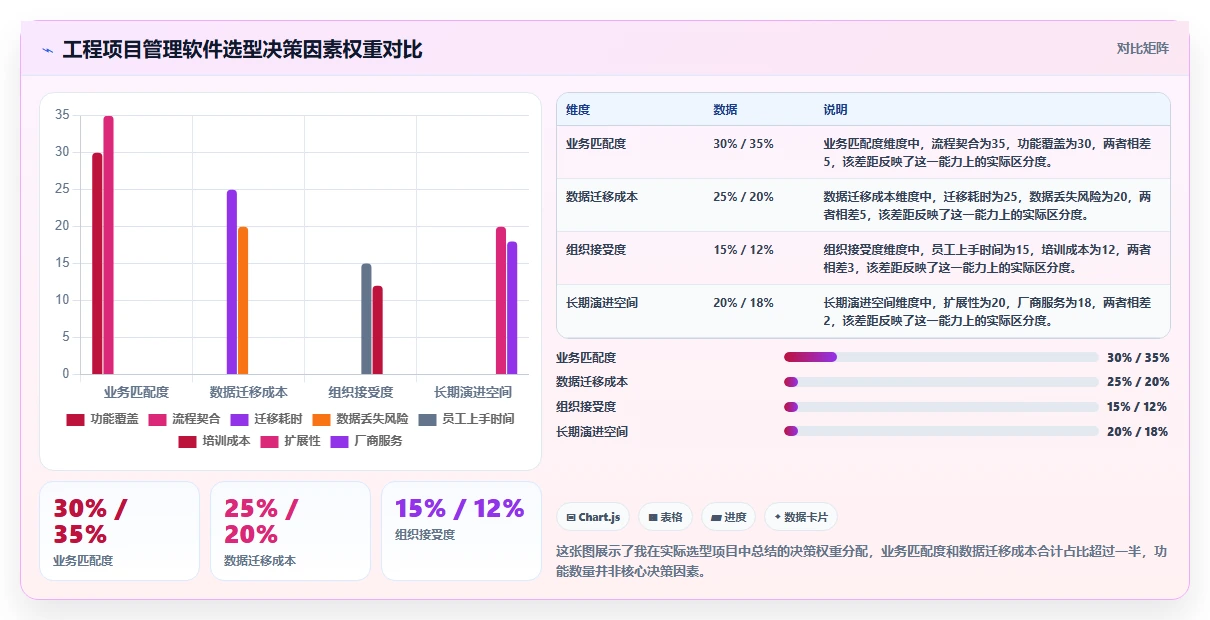The image size is (1210, 620).
Task: Click the Chart.js tag chip
Action: [593, 517]
